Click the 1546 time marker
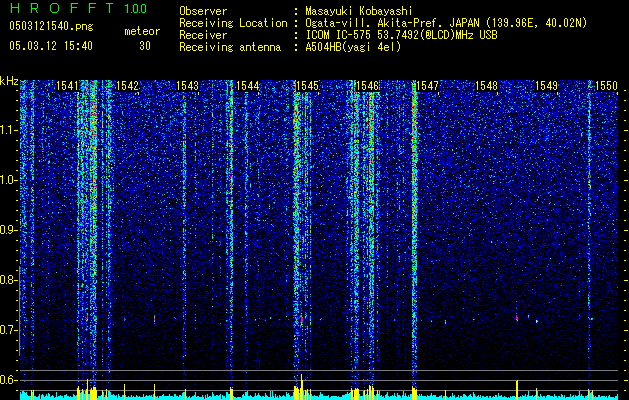The image size is (629, 400). (x=367, y=86)
